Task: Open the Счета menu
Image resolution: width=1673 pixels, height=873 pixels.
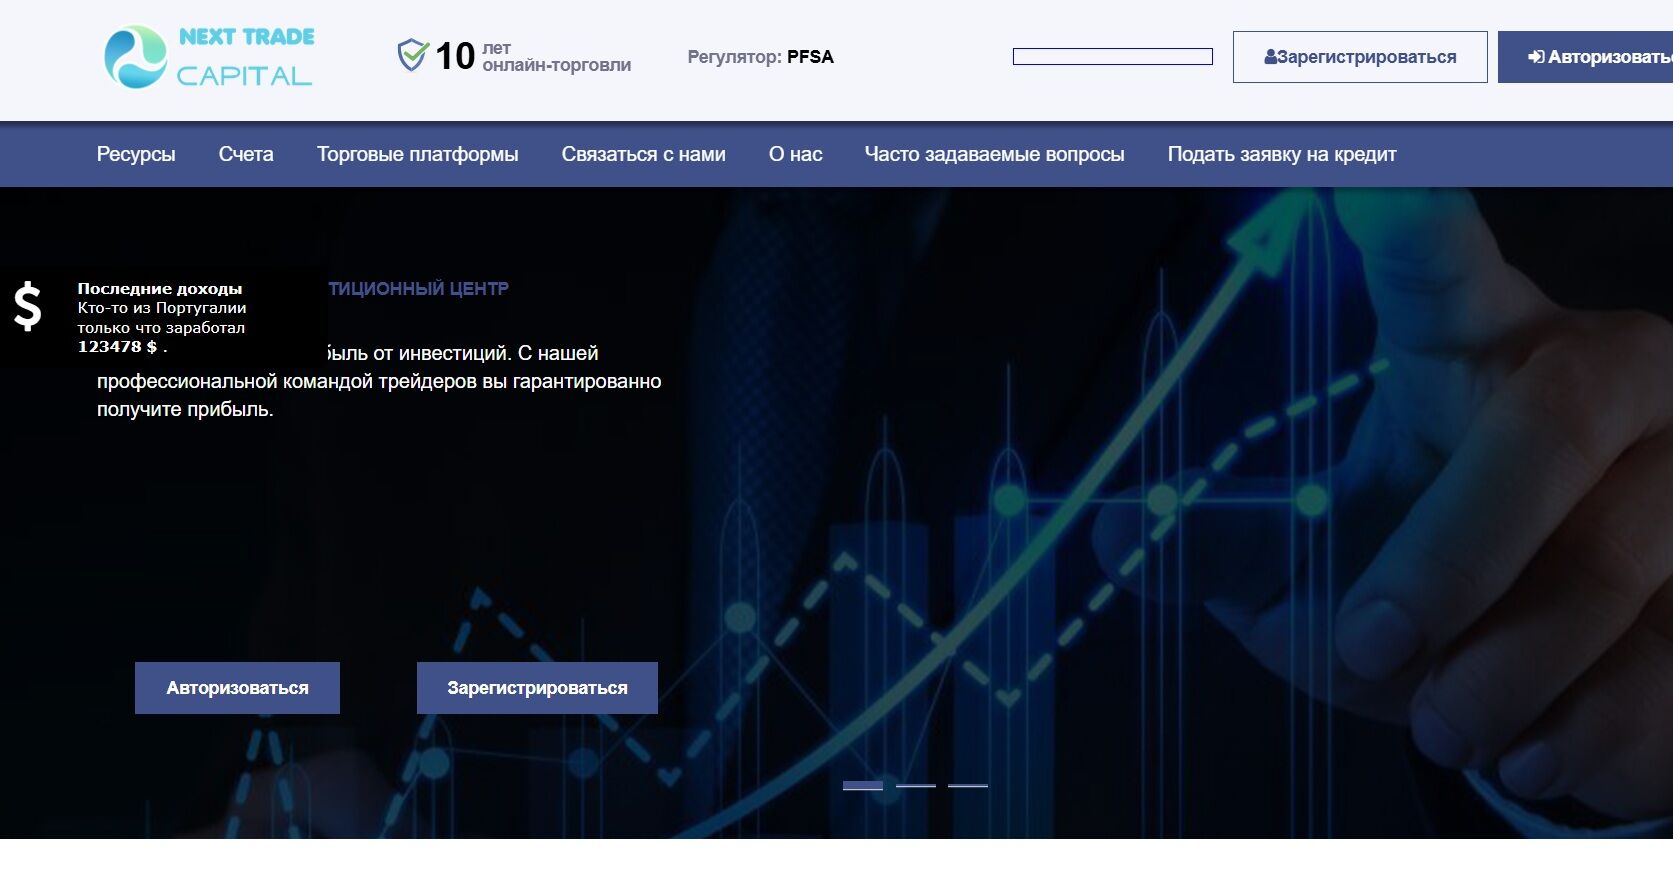Action: (246, 154)
